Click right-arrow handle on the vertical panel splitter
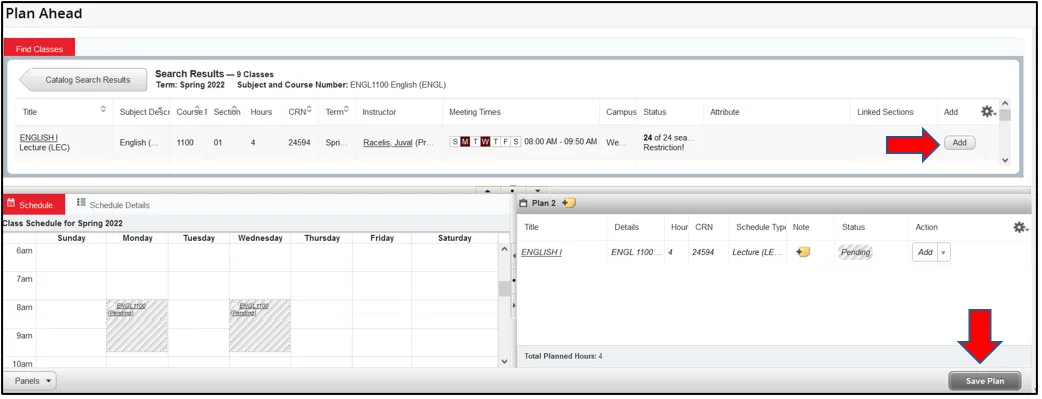 pos(513,305)
